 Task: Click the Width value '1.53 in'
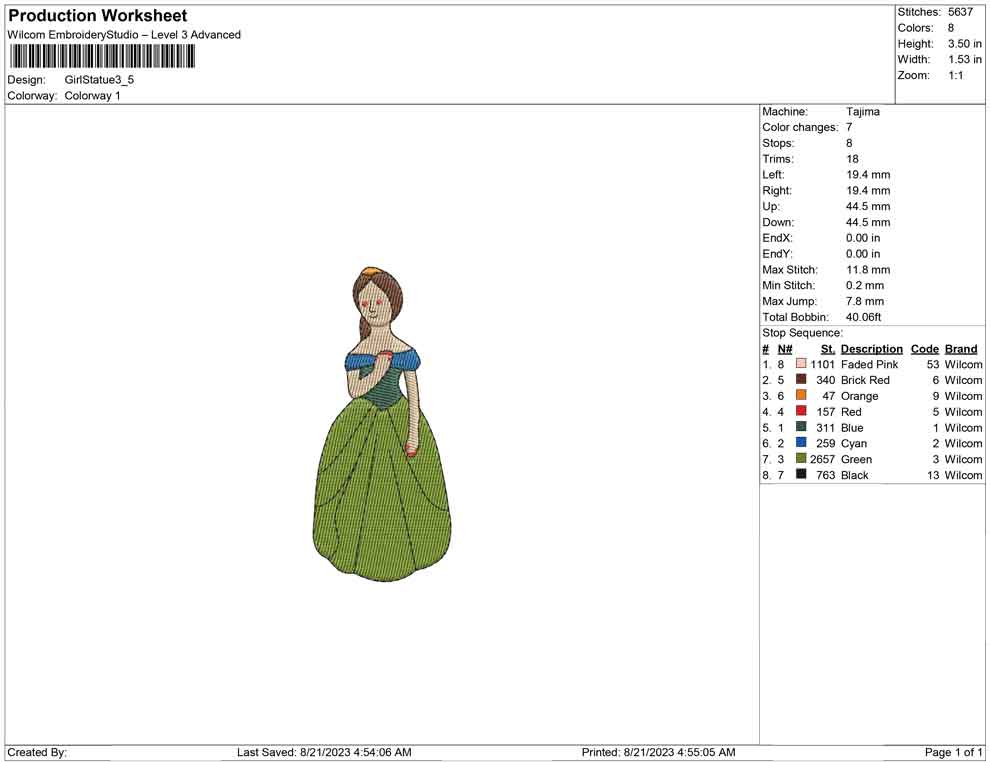coord(965,59)
